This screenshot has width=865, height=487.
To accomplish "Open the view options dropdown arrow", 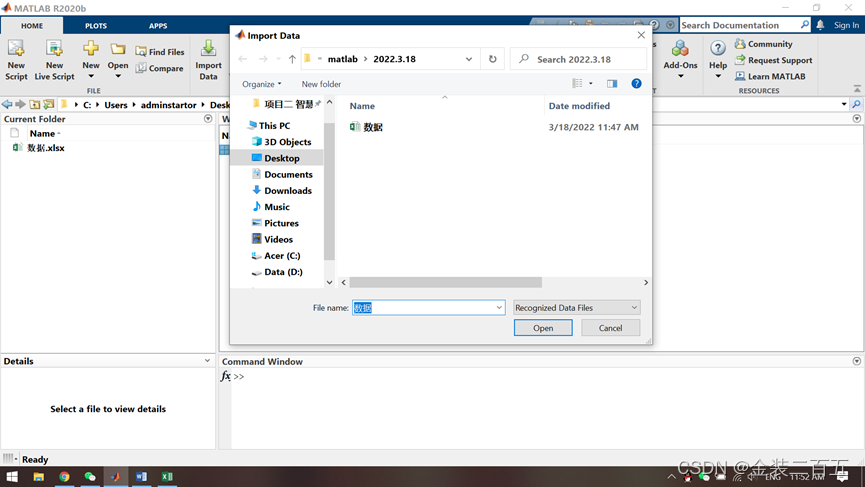I will pos(591,83).
